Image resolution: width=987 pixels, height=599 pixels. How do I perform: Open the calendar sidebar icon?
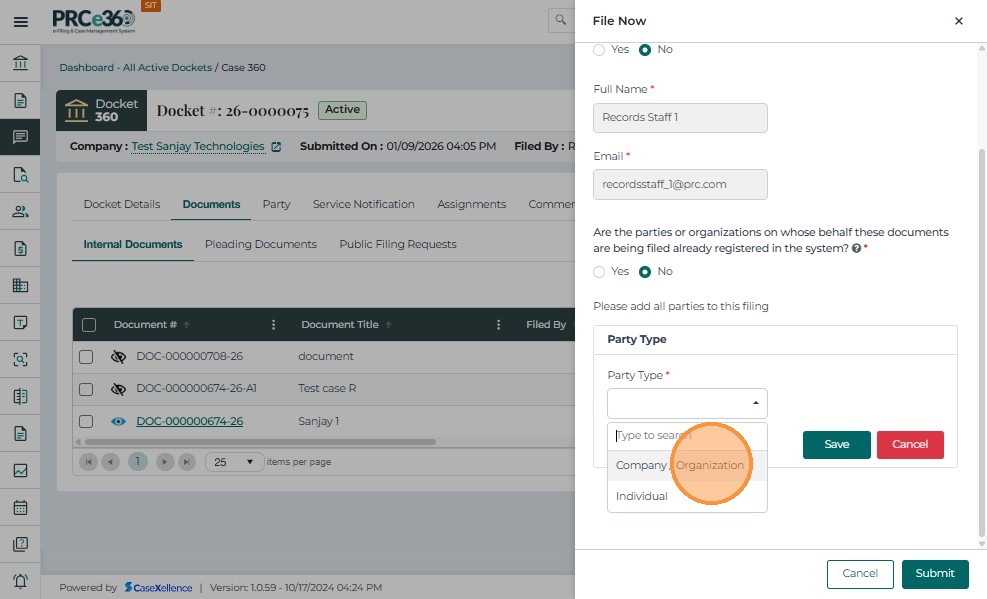[20, 507]
